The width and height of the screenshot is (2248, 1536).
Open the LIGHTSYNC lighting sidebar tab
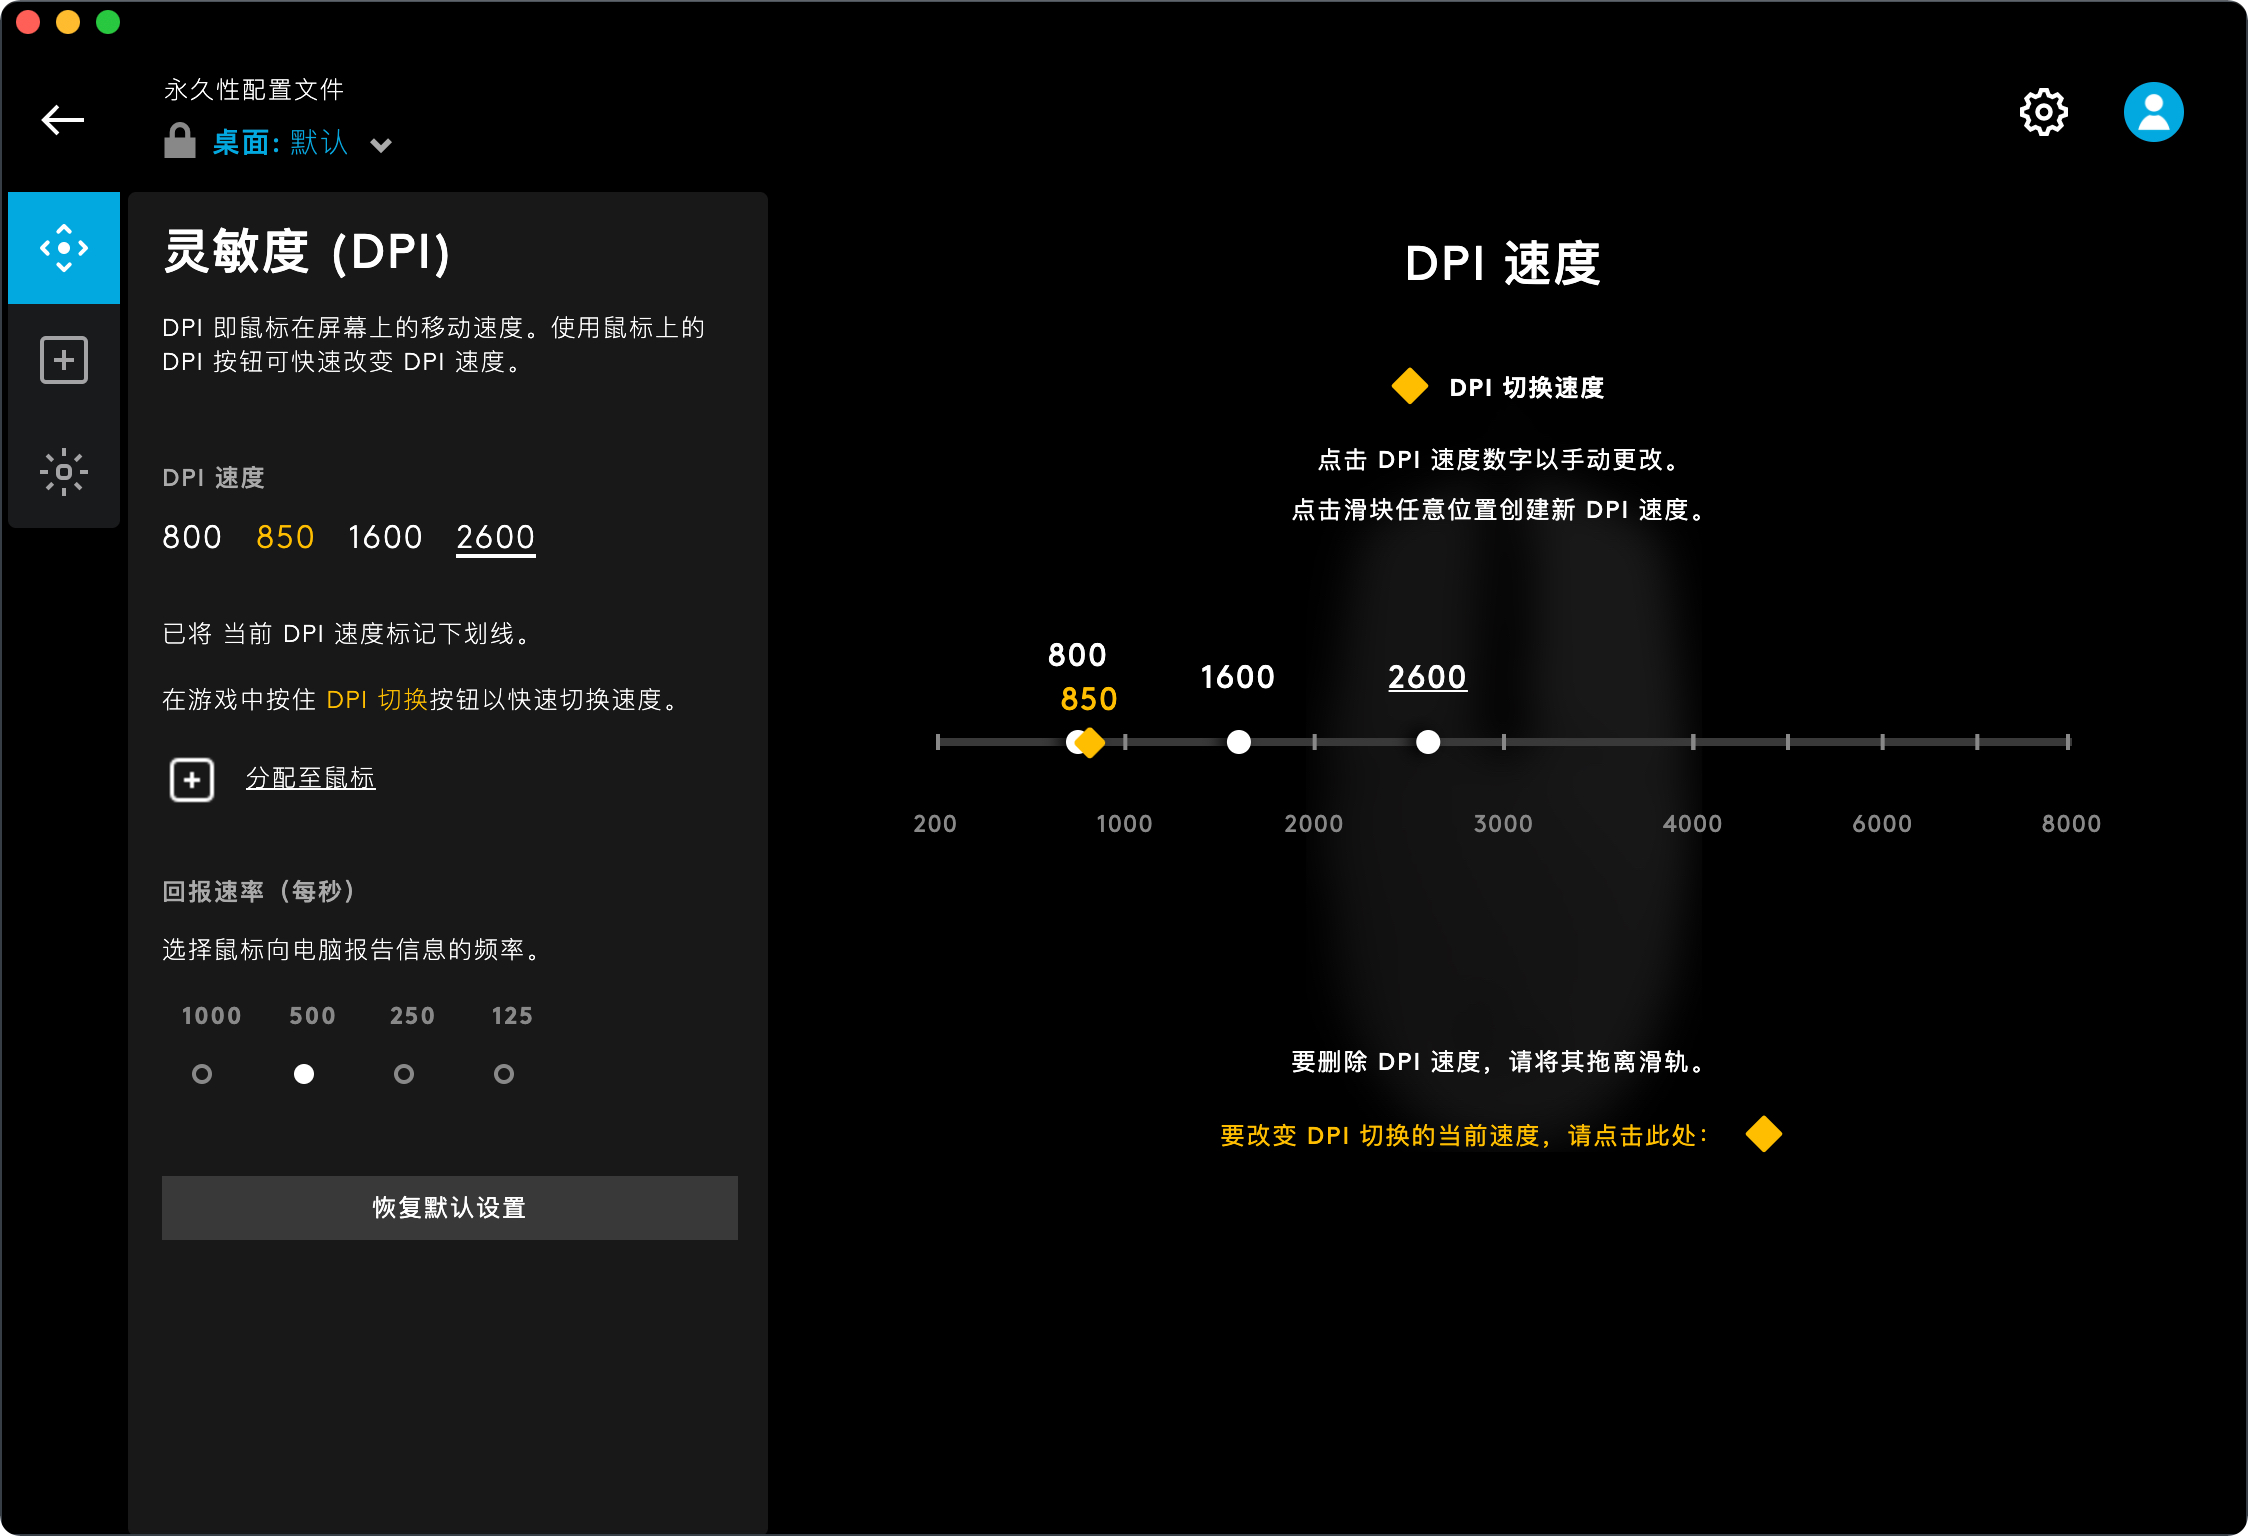64,472
